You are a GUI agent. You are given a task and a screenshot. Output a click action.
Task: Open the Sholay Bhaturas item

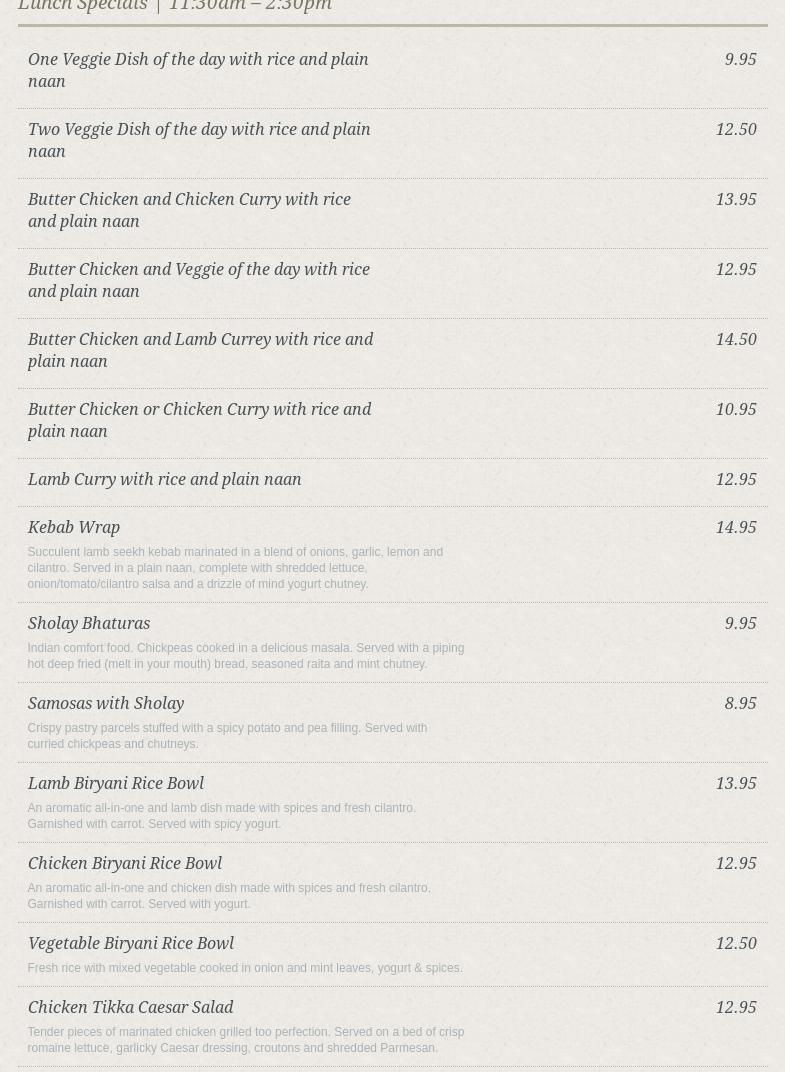click(x=88, y=624)
